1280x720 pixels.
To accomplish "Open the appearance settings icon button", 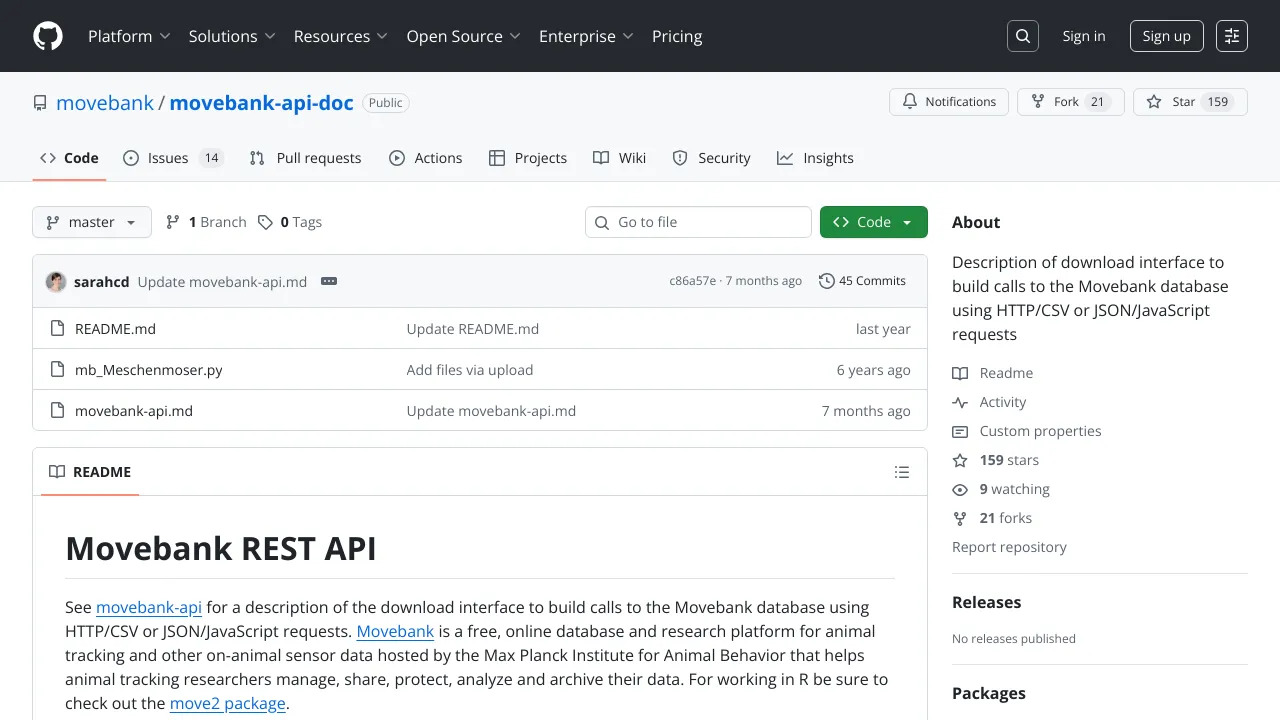I will click(x=1232, y=36).
